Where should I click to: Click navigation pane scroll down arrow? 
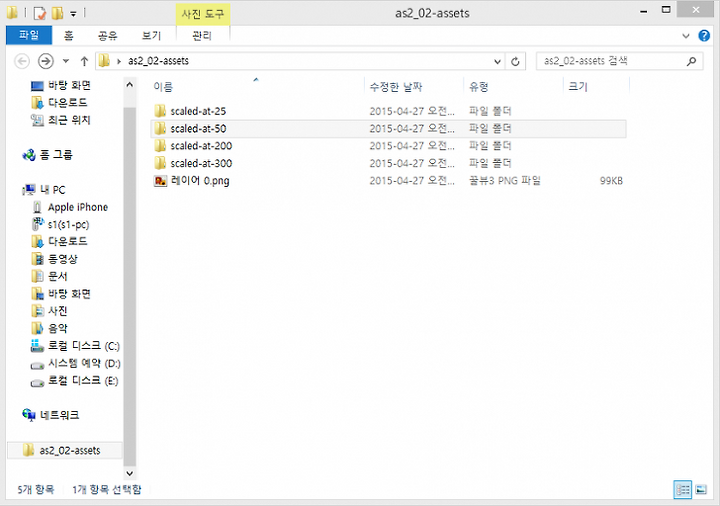click(x=129, y=473)
